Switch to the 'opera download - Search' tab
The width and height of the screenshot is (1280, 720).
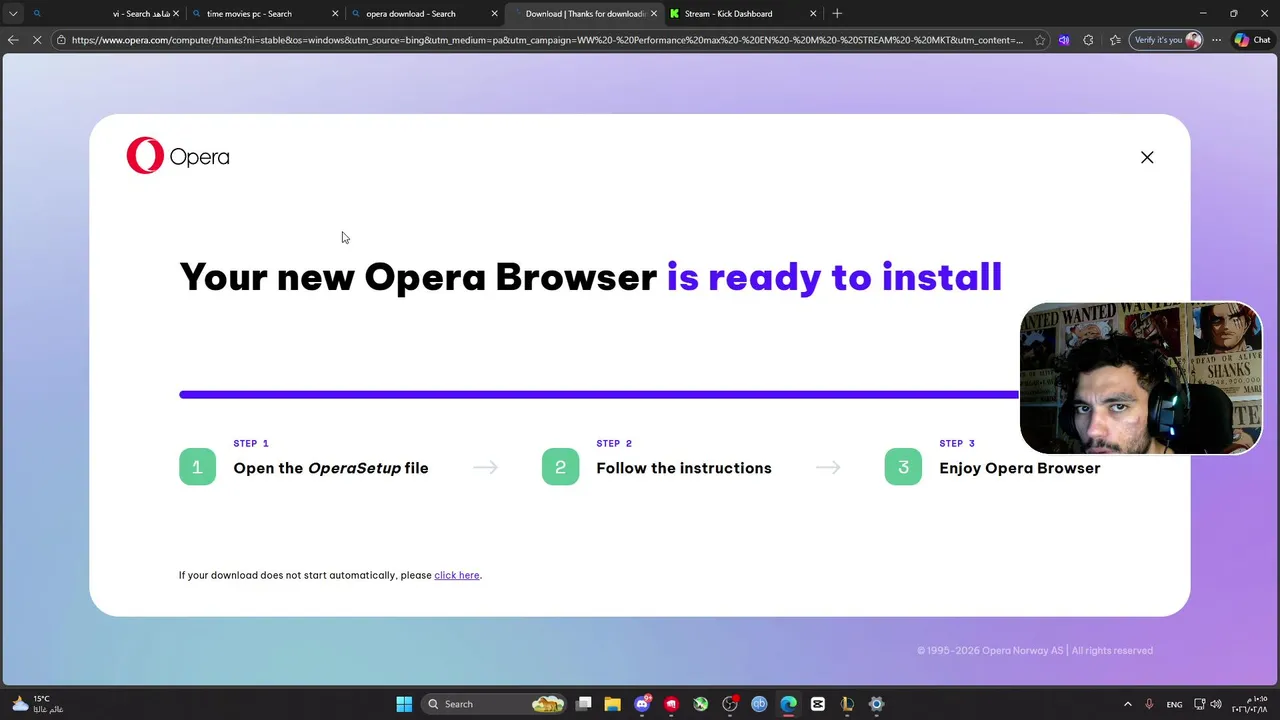pyautogui.click(x=424, y=14)
